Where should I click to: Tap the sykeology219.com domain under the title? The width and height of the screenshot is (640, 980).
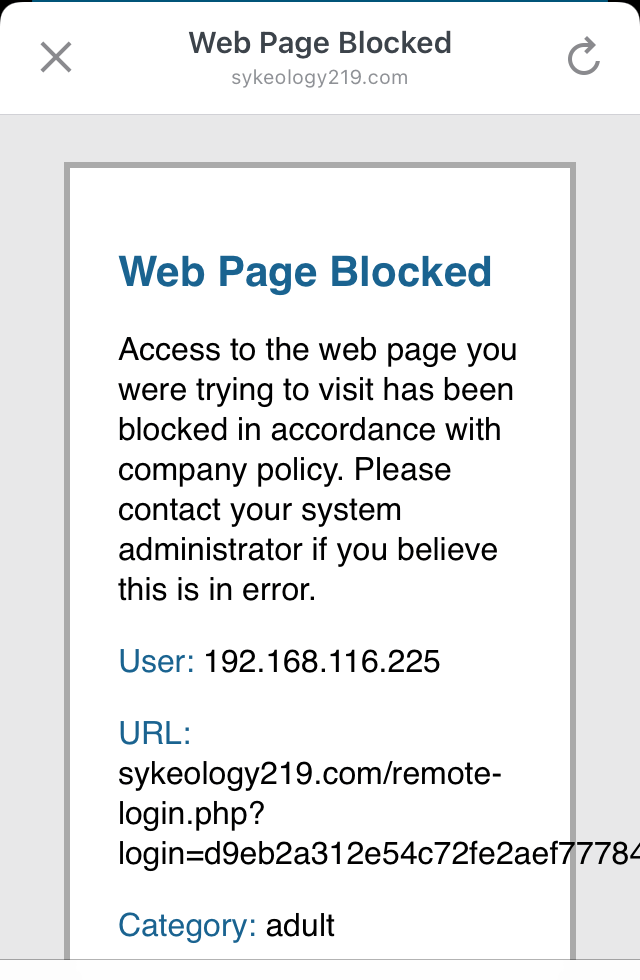point(320,78)
